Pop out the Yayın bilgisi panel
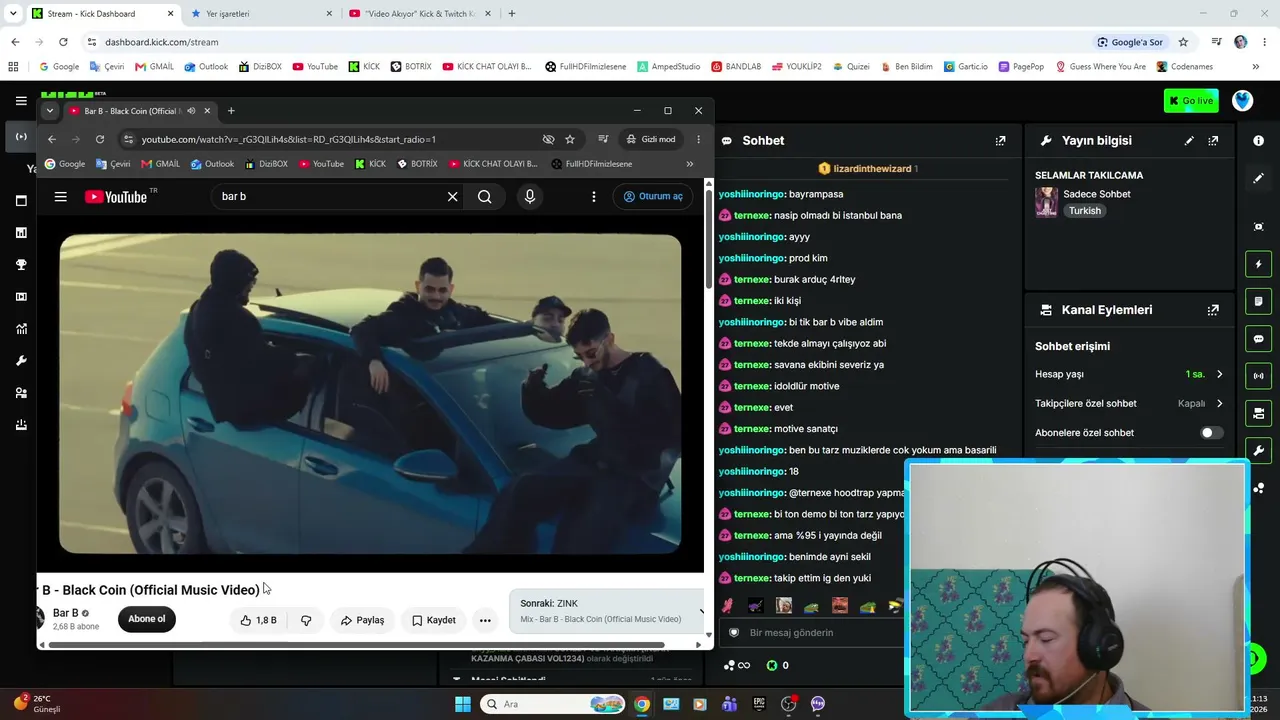Screen dimensions: 1280x720 click(1213, 141)
